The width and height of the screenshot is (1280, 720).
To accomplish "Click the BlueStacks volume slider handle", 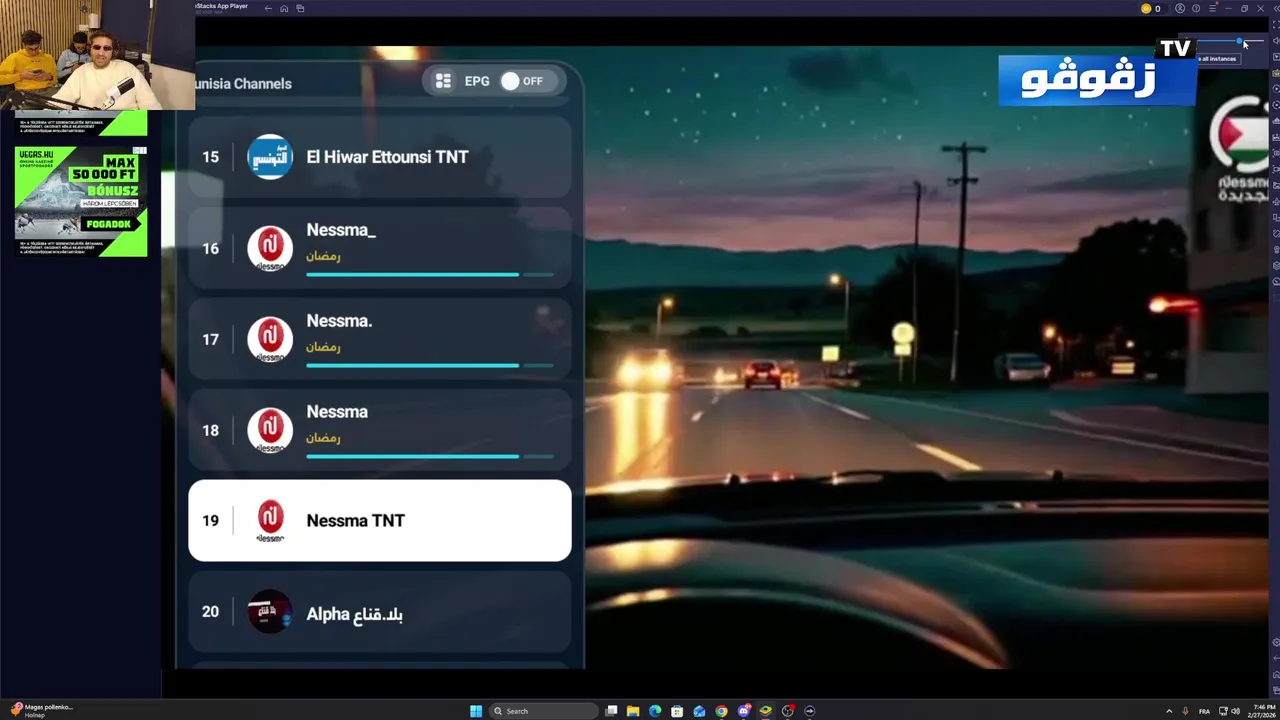I will pyautogui.click(x=1240, y=43).
